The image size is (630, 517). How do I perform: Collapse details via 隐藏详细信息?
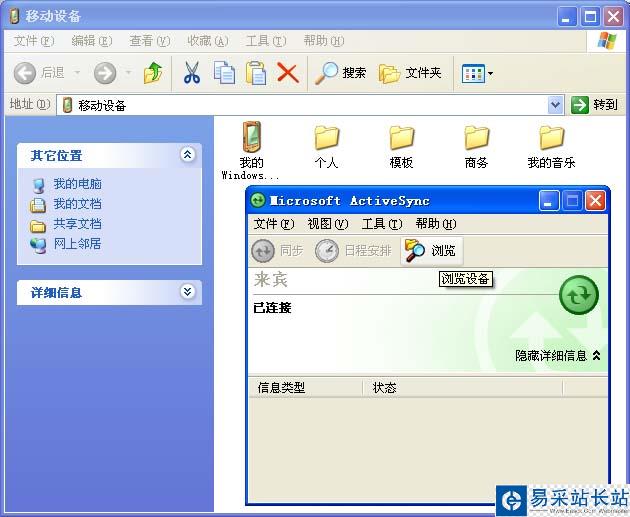558,356
